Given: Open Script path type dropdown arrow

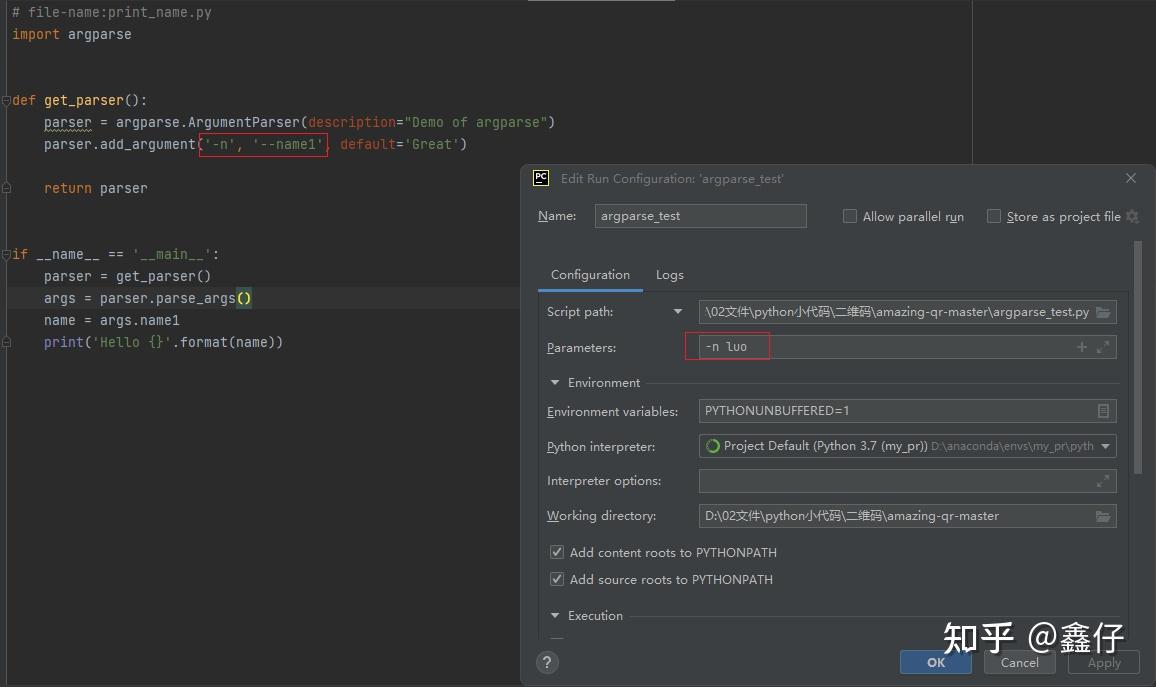Looking at the screenshot, I should 678,312.
